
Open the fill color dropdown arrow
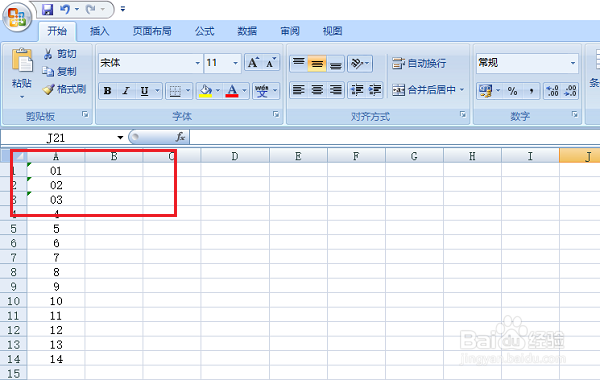tap(218, 91)
